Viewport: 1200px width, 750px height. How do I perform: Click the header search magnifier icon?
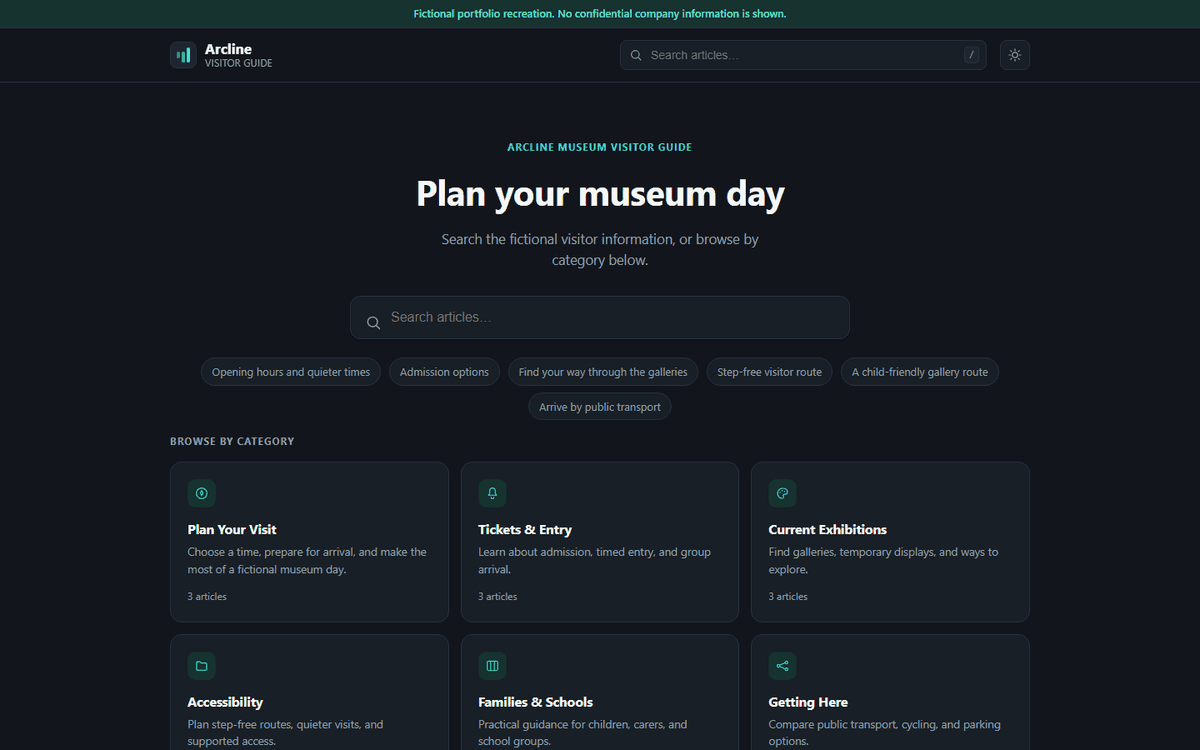point(636,55)
